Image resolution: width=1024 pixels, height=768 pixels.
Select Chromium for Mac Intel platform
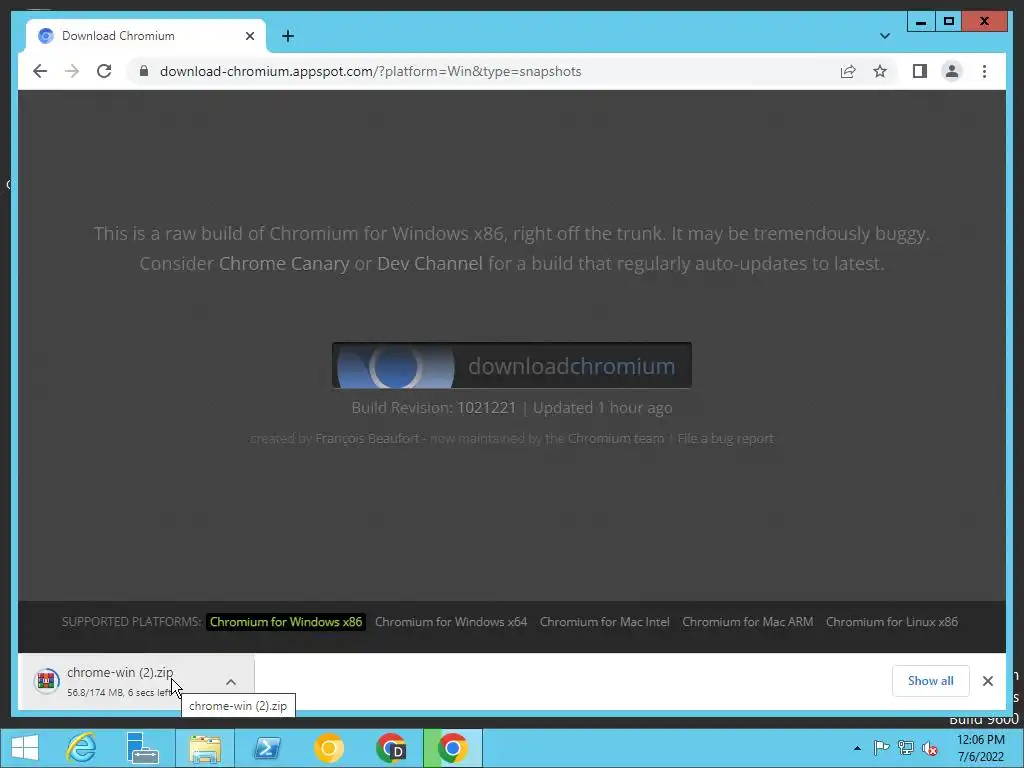[604, 622]
